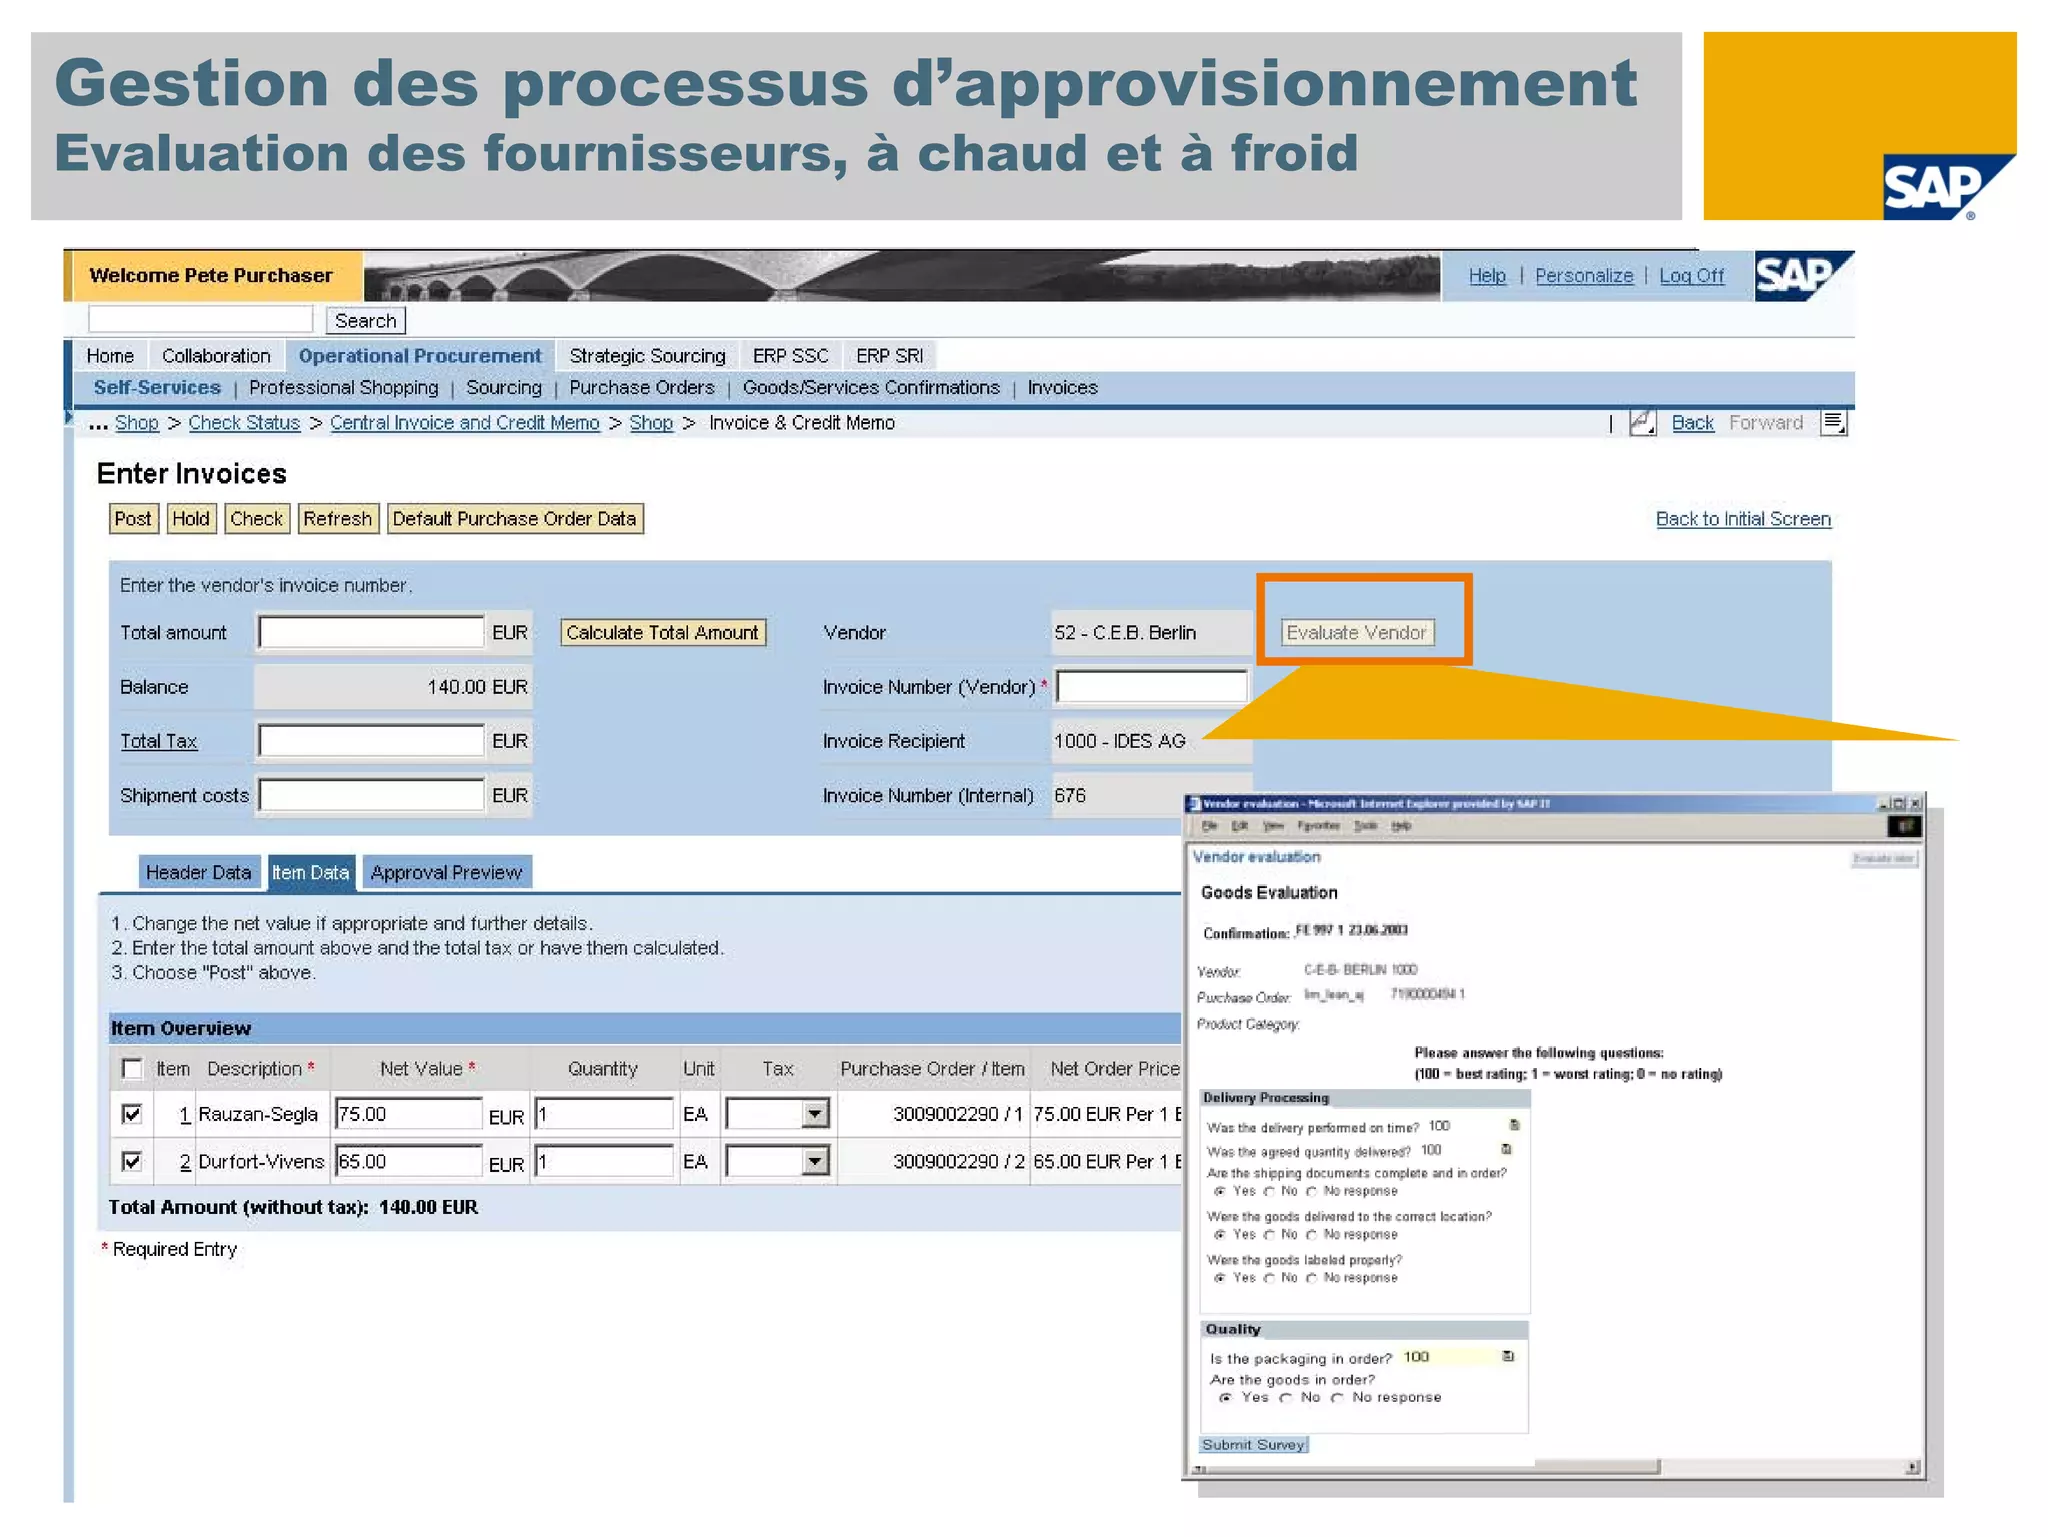Click the Evaluate Vendor button
The height and width of the screenshot is (1537, 2048).
click(1357, 633)
